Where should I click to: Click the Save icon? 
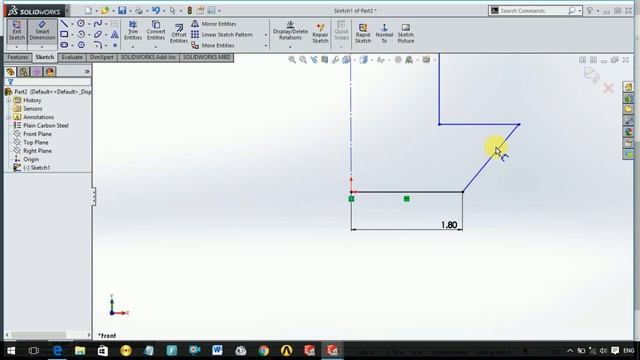[122, 11]
